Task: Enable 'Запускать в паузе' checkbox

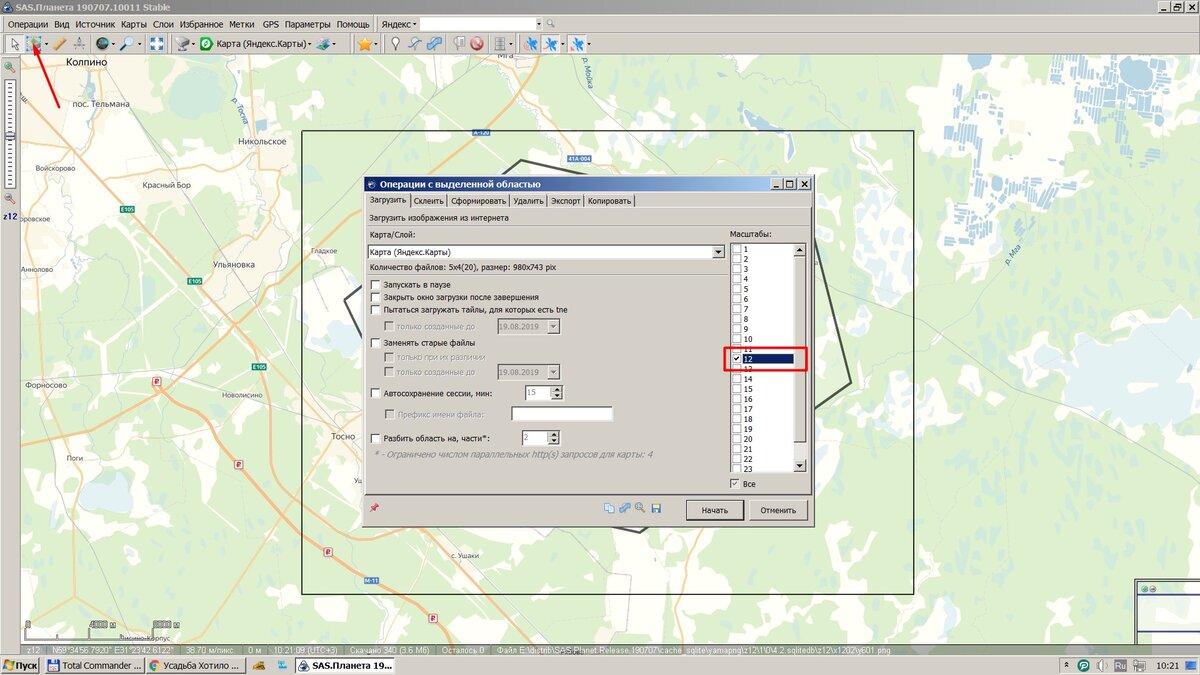Action: (375, 285)
